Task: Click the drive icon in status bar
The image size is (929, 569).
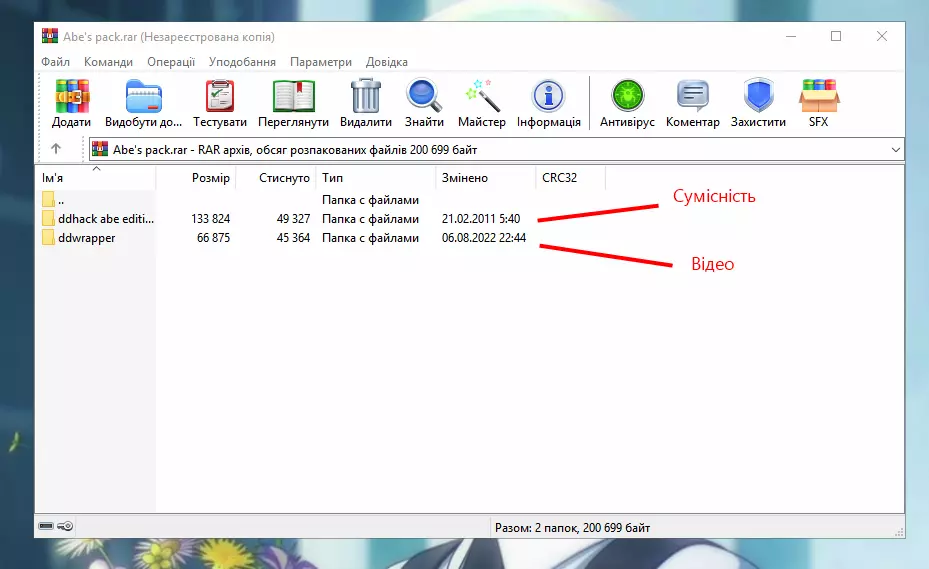Action: click(46, 526)
